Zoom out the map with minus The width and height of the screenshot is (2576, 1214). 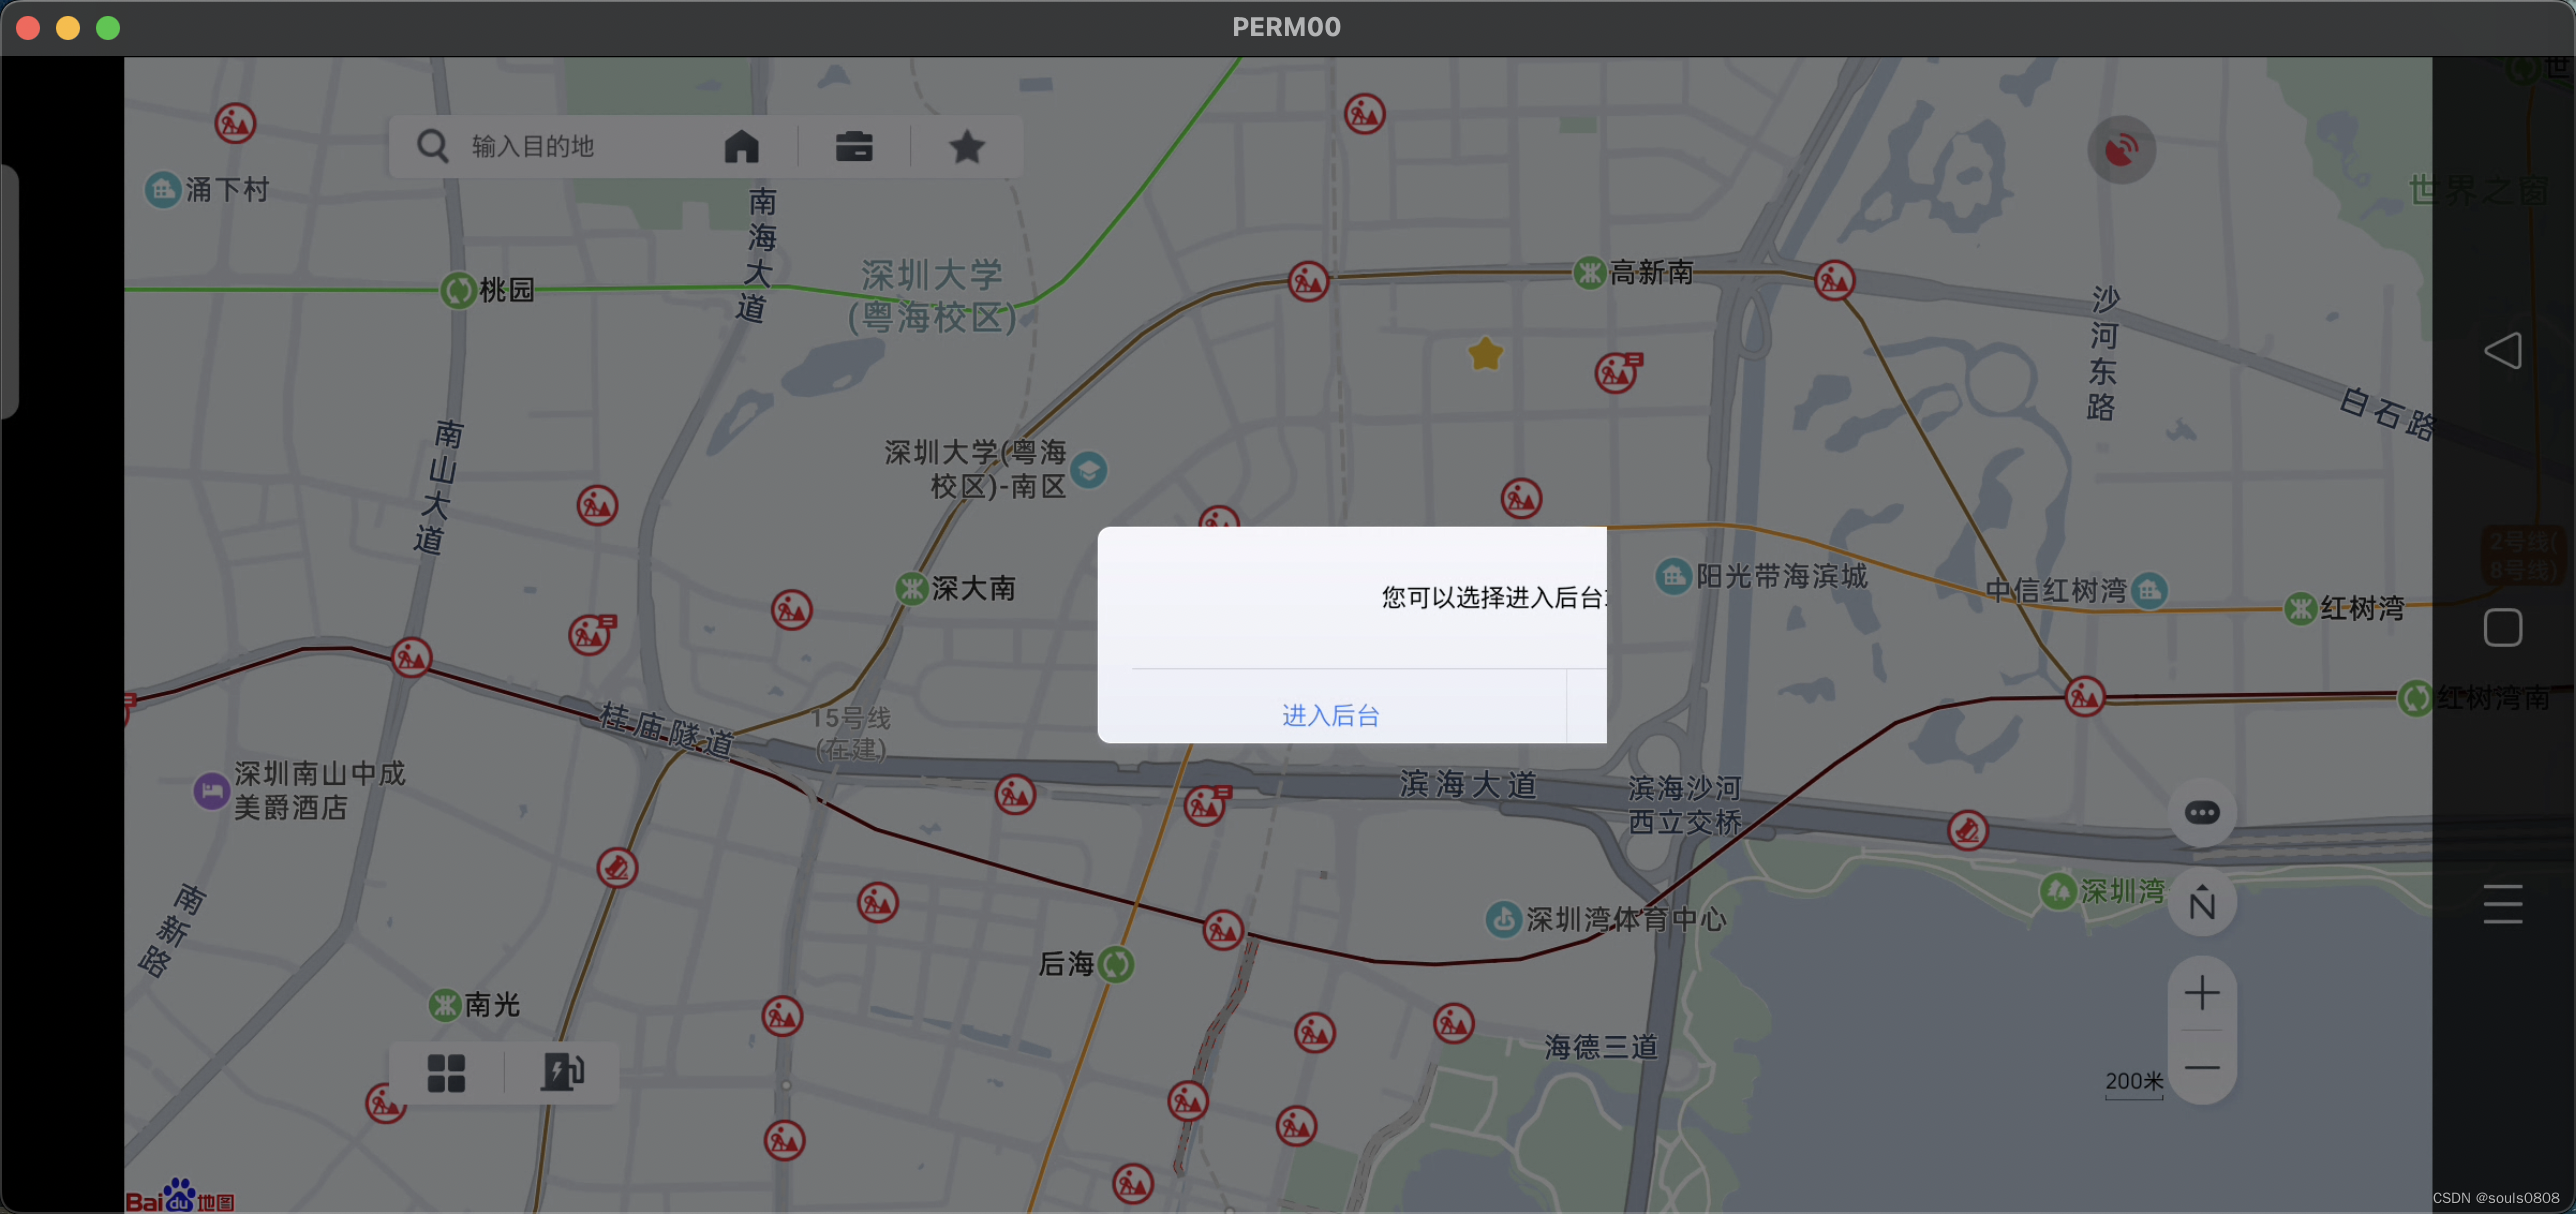tap(2202, 1067)
